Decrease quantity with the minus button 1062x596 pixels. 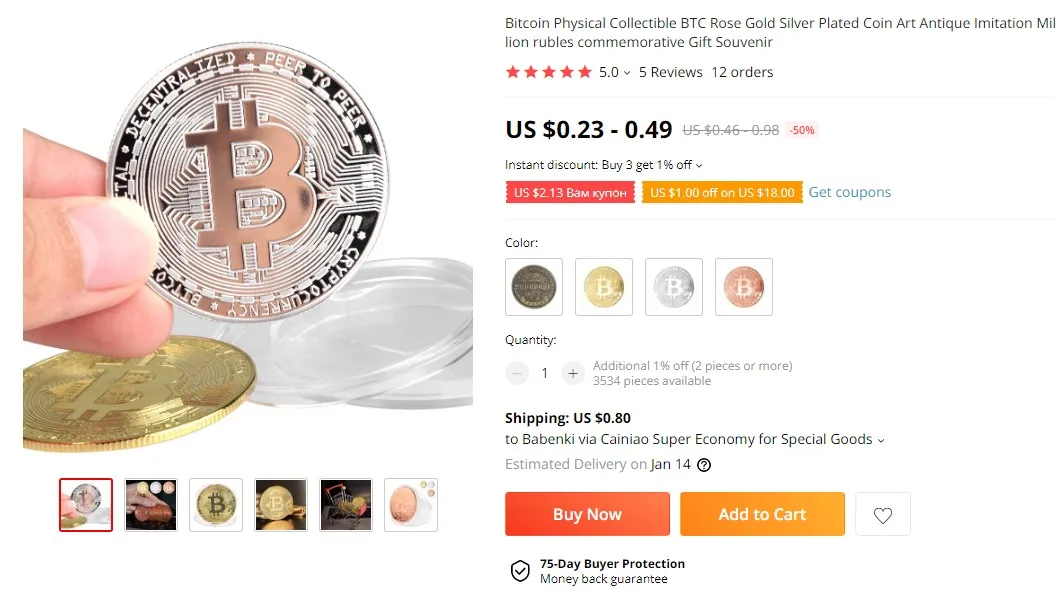[x=517, y=373]
